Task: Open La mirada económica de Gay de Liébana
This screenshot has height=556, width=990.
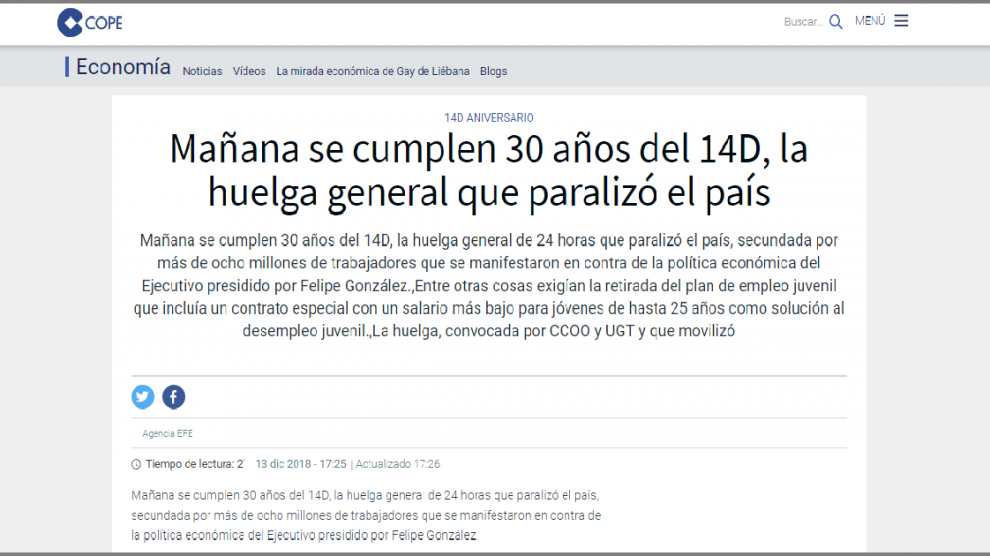Action: pyautogui.click(x=372, y=71)
